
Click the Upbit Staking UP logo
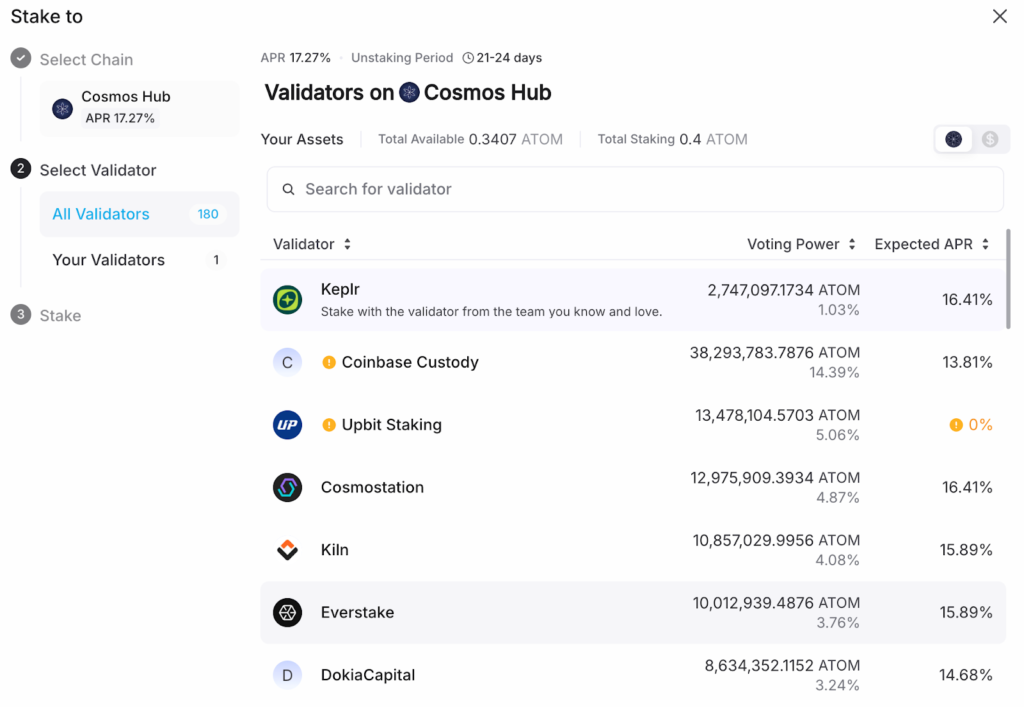click(287, 425)
